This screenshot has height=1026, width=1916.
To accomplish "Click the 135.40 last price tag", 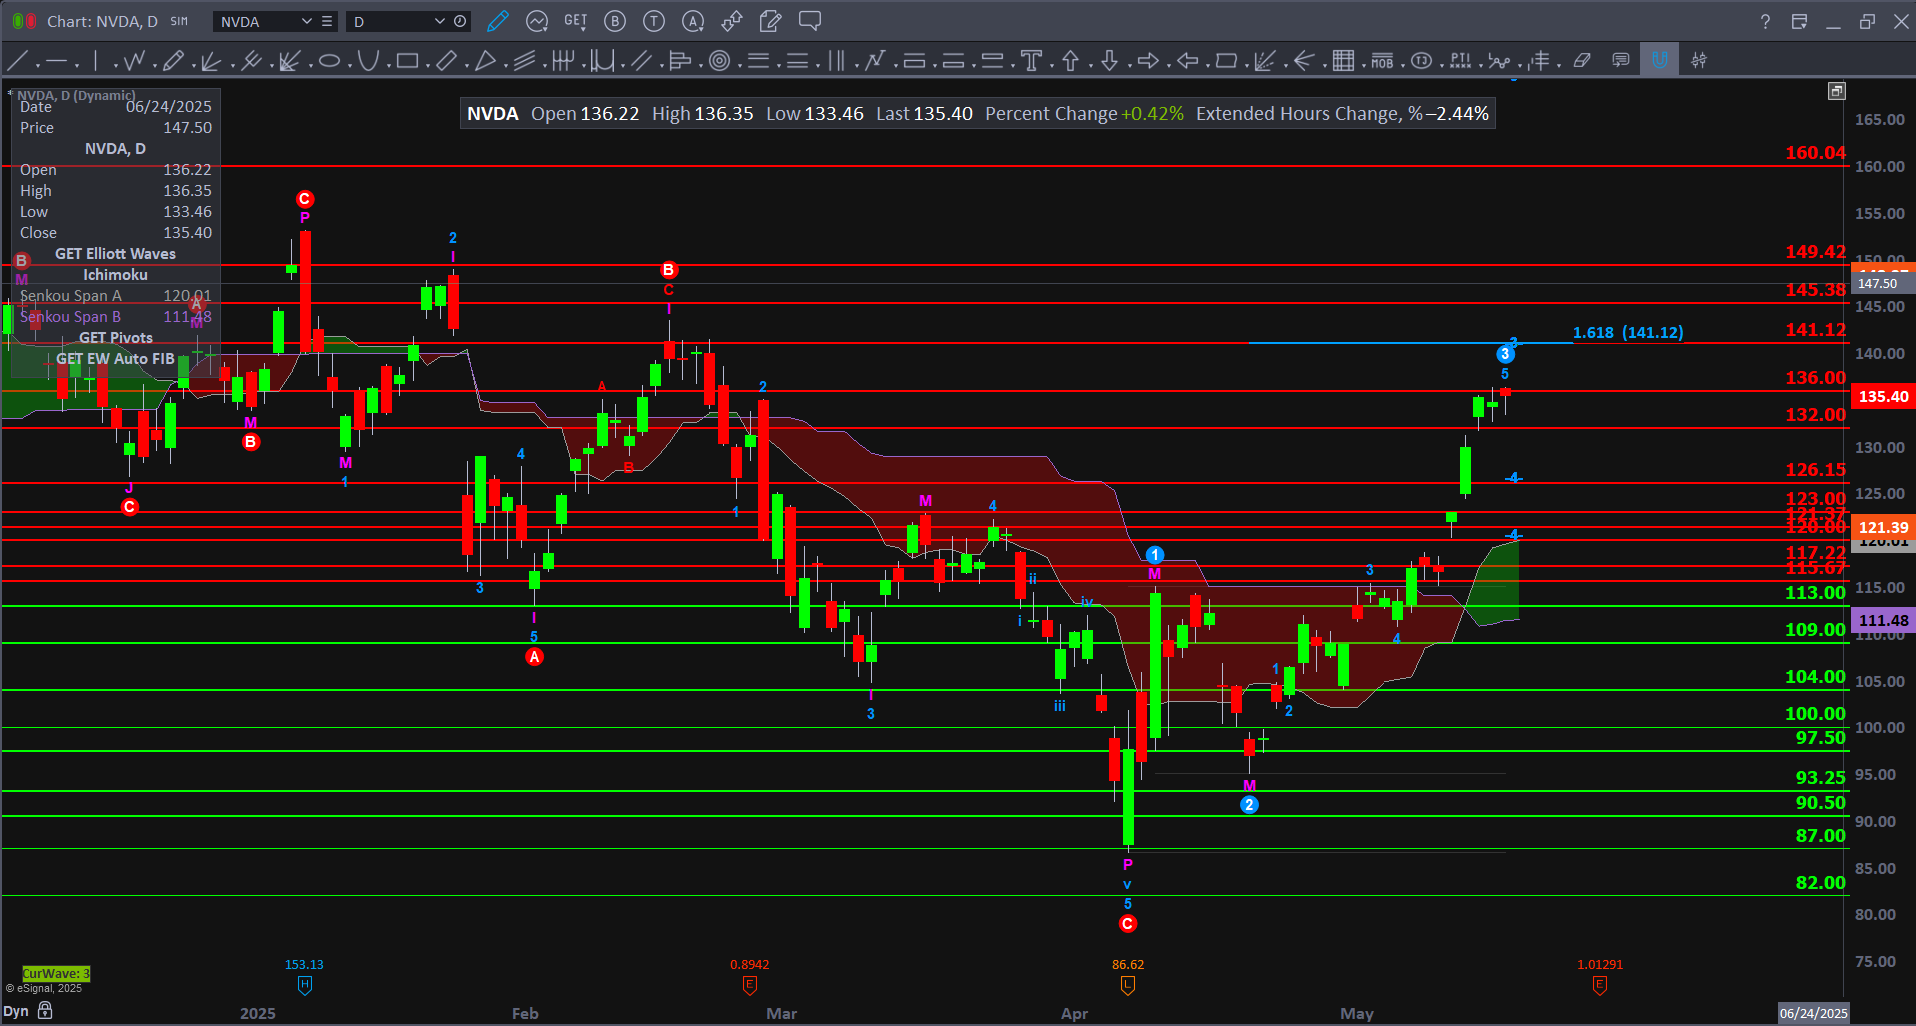I will (x=1884, y=397).
